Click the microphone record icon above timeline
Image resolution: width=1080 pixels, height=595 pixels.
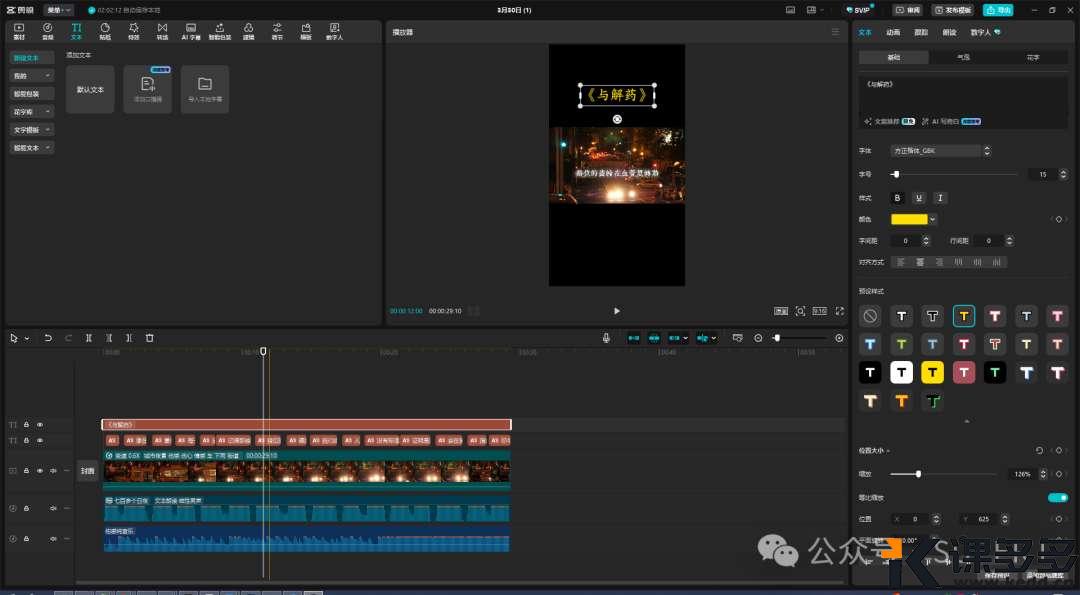(x=606, y=338)
